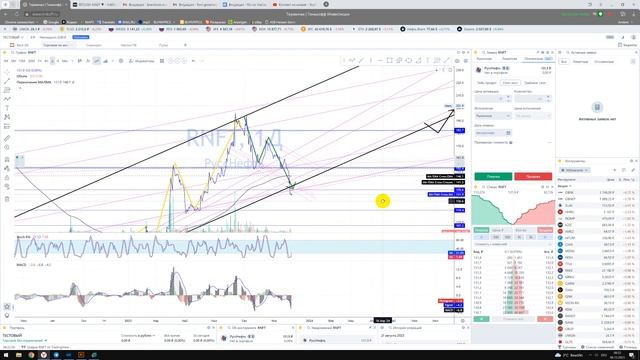The height and width of the screenshot is (360, 640).
Task: Select the Мес monthly timeframe
Action: click(64, 61)
